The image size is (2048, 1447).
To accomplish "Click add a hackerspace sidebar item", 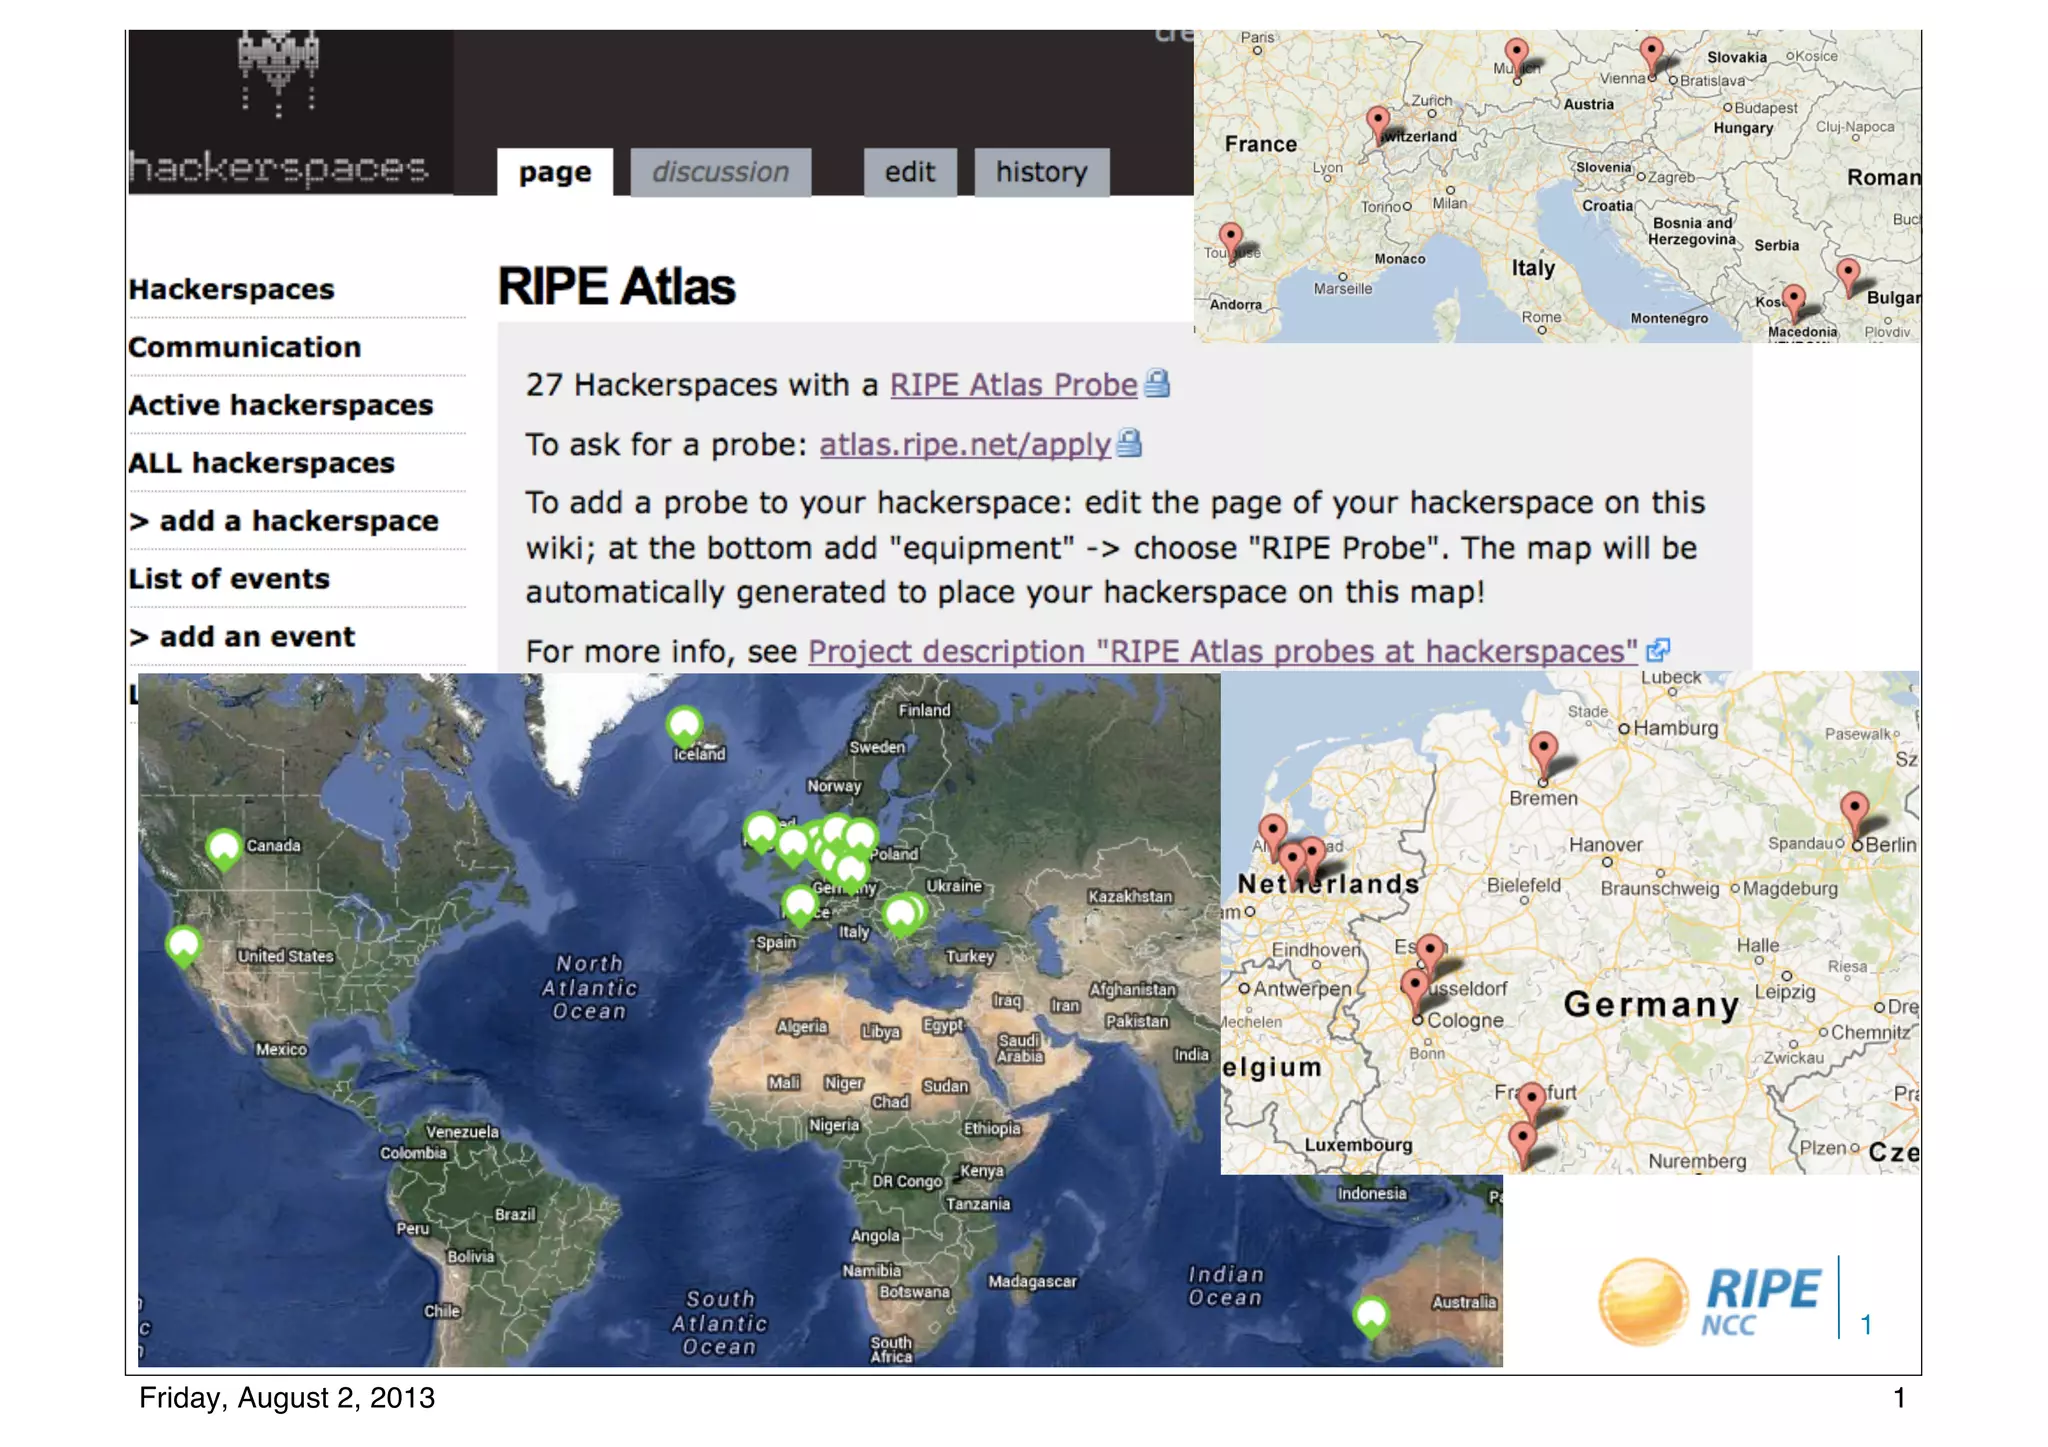I will click(x=284, y=521).
